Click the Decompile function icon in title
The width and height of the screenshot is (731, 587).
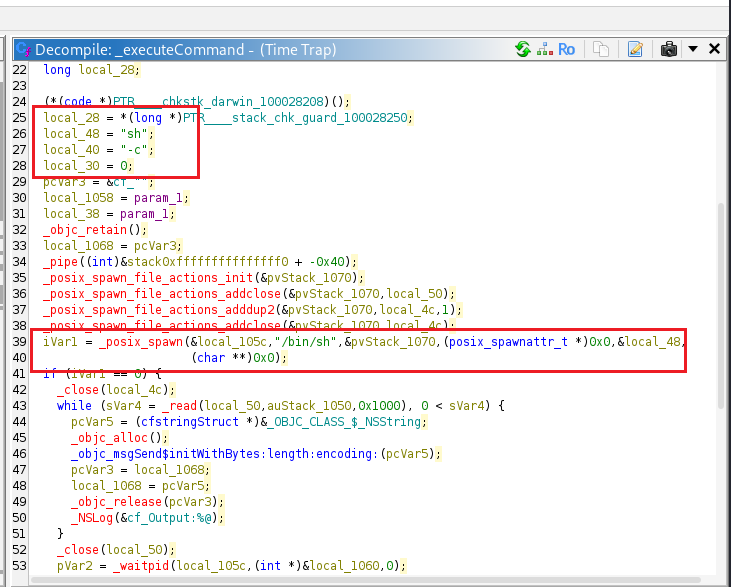point(22,50)
